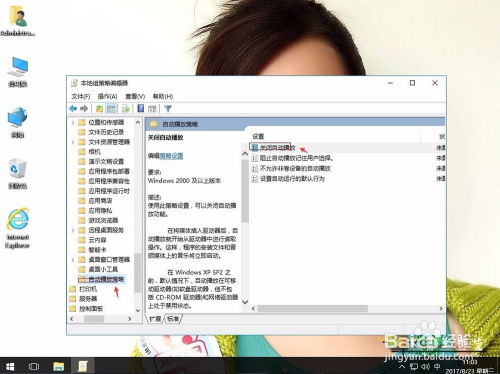
Task: Click tree pane horizontal scroll right arrow
Action: 130,319
